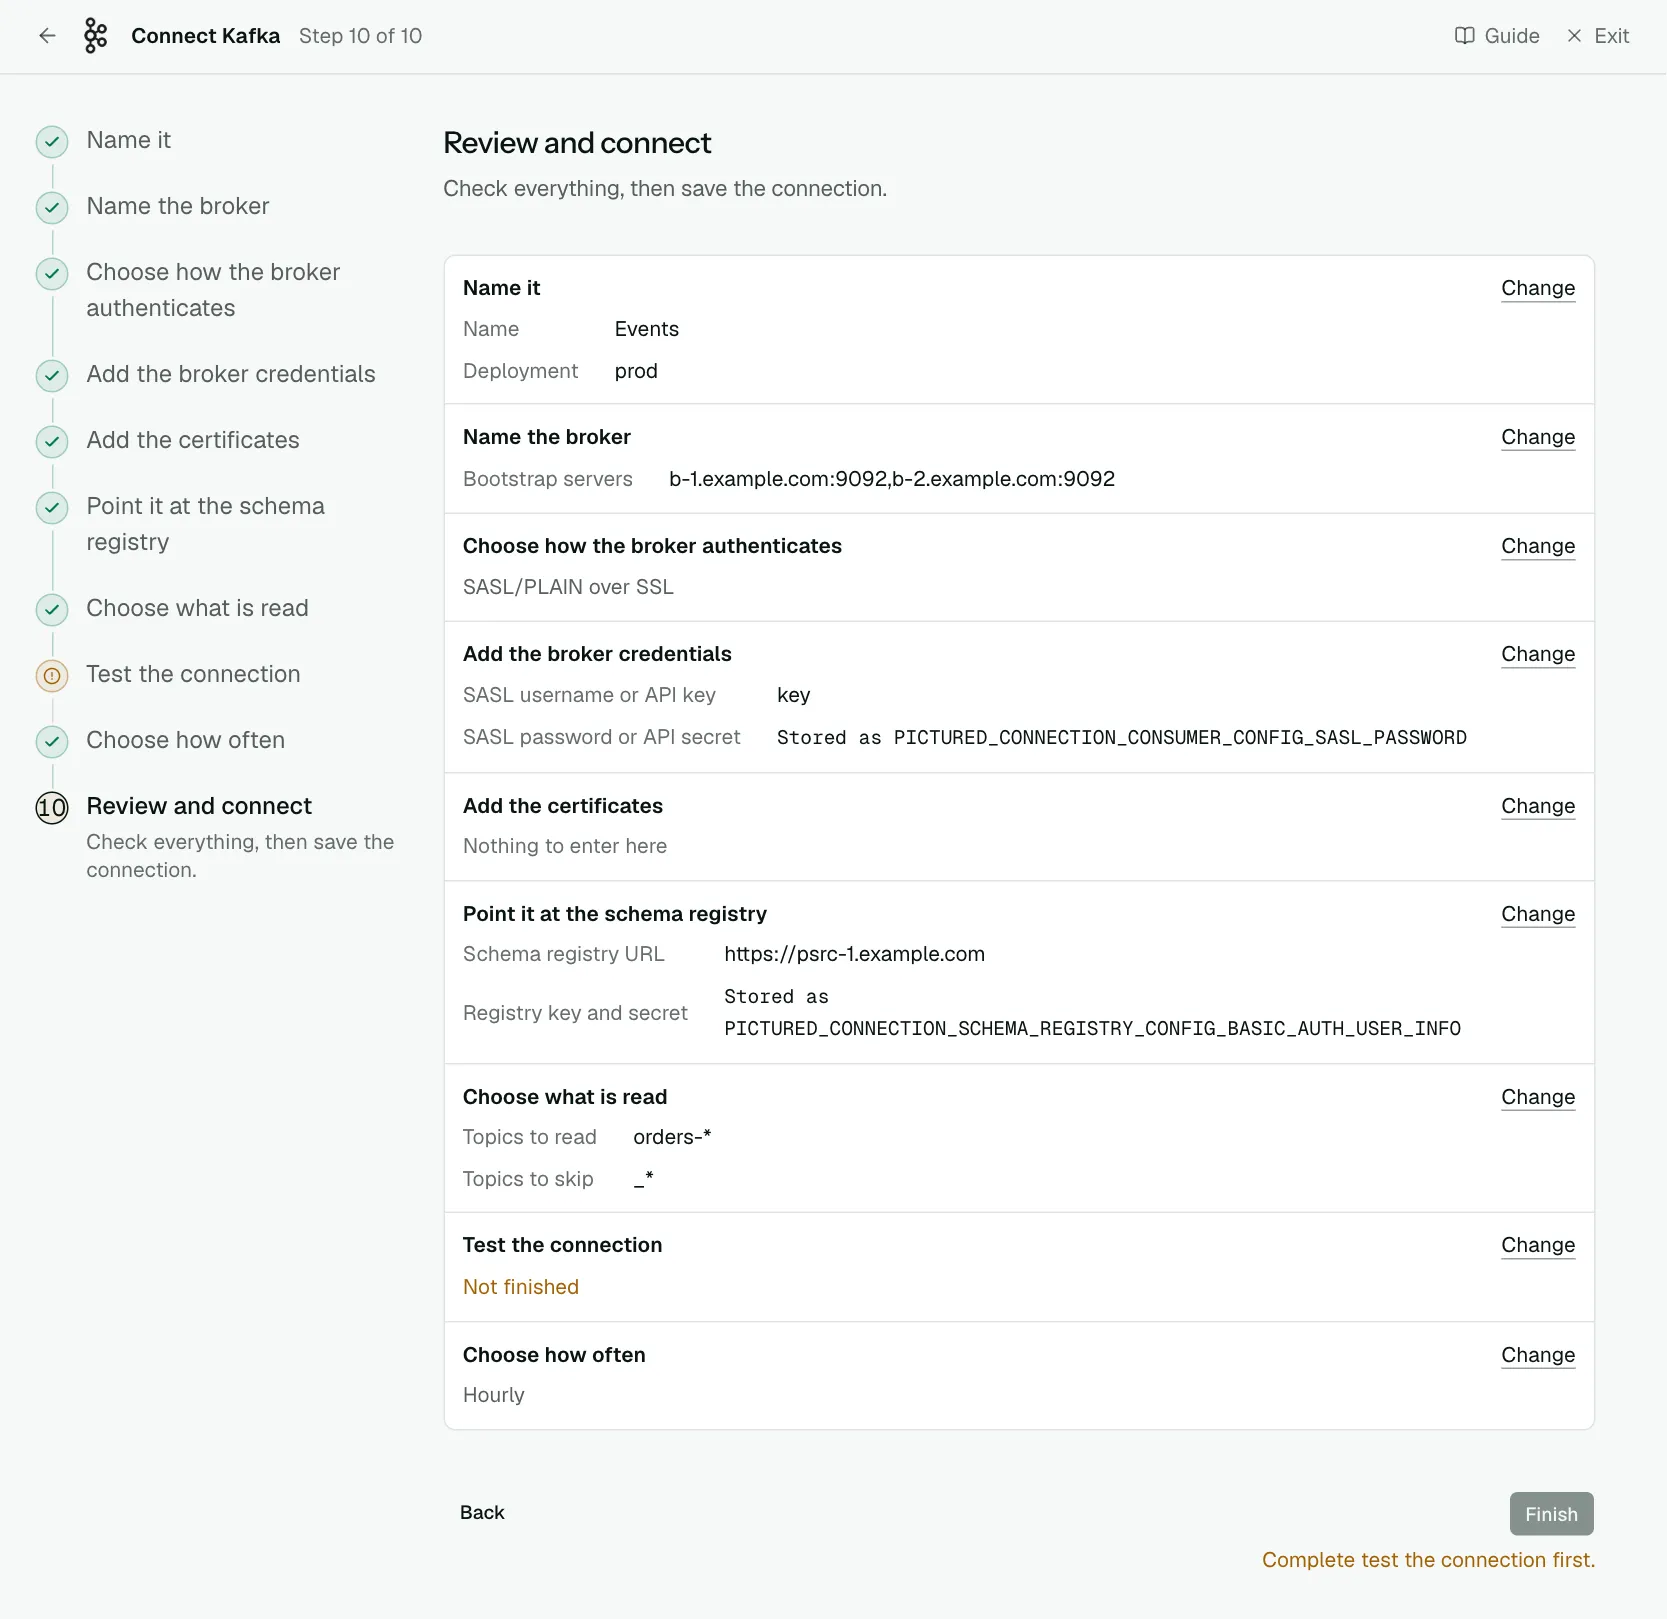Open the Guide book icon

point(1464,36)
